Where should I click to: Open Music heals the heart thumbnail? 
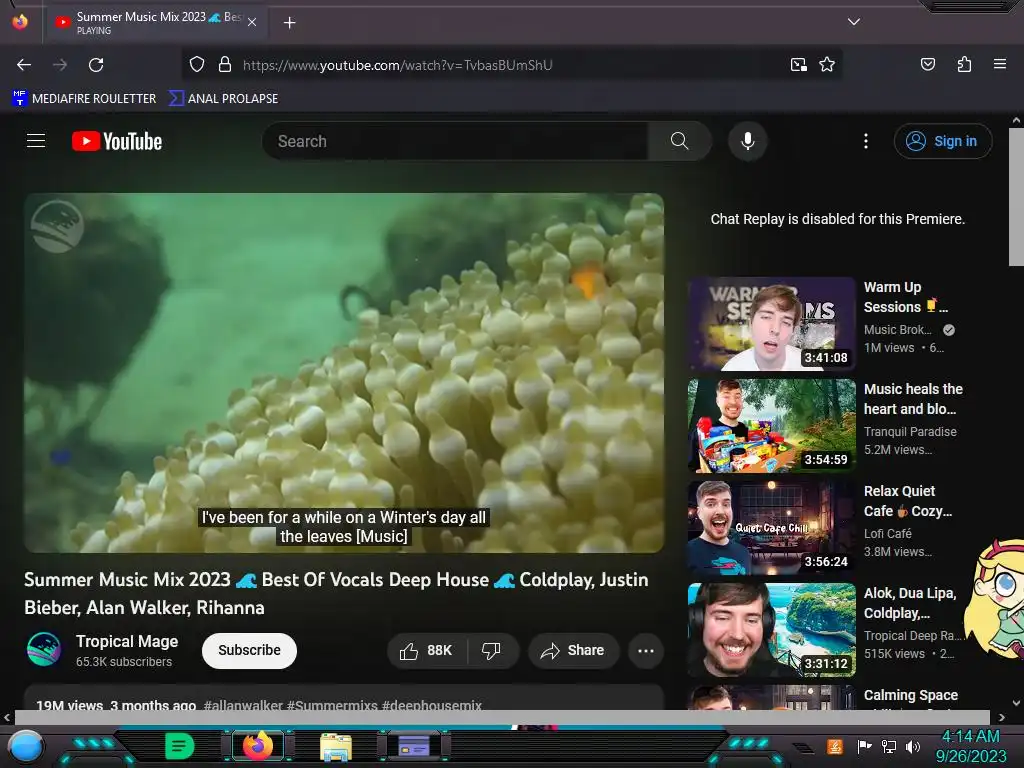(x=771, y=425)
